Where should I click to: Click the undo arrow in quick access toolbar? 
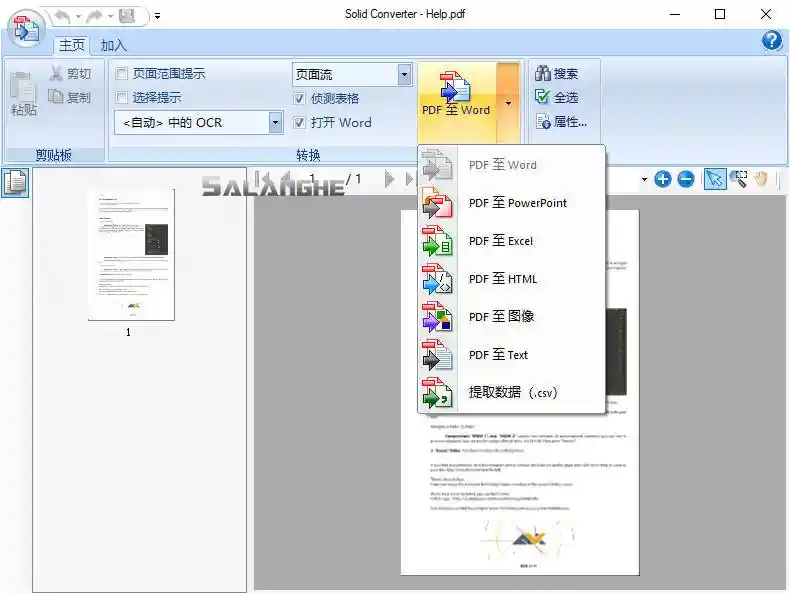tap(62, 17)
